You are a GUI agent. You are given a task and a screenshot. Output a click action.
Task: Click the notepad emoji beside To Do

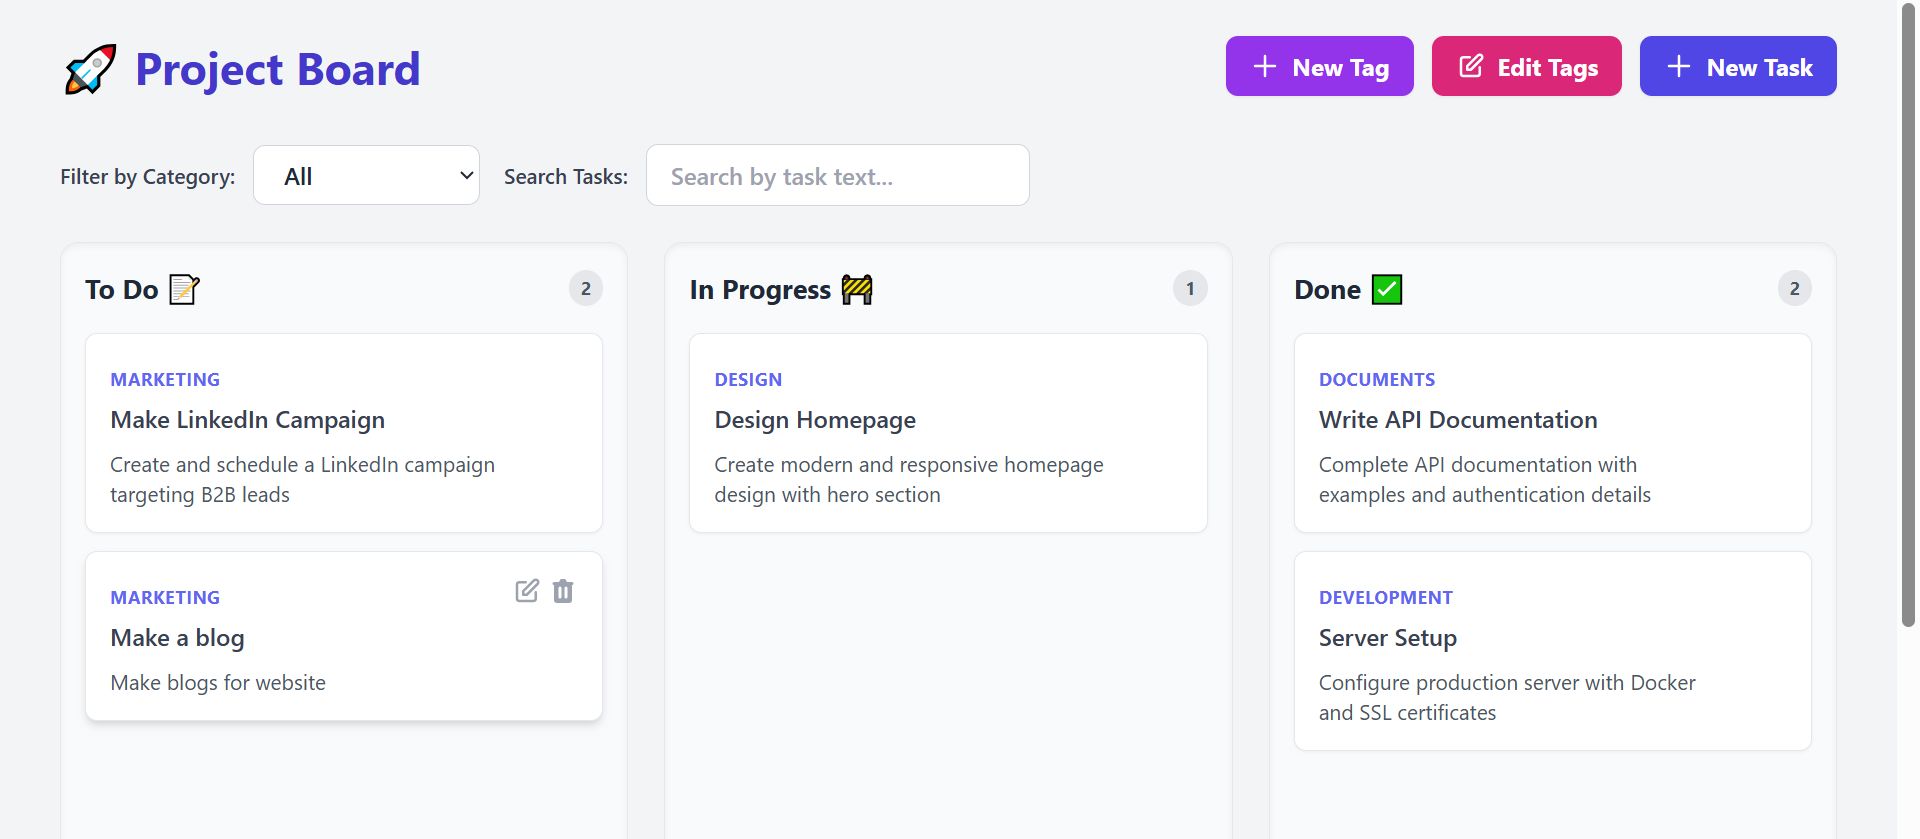(x=184, y=290)
